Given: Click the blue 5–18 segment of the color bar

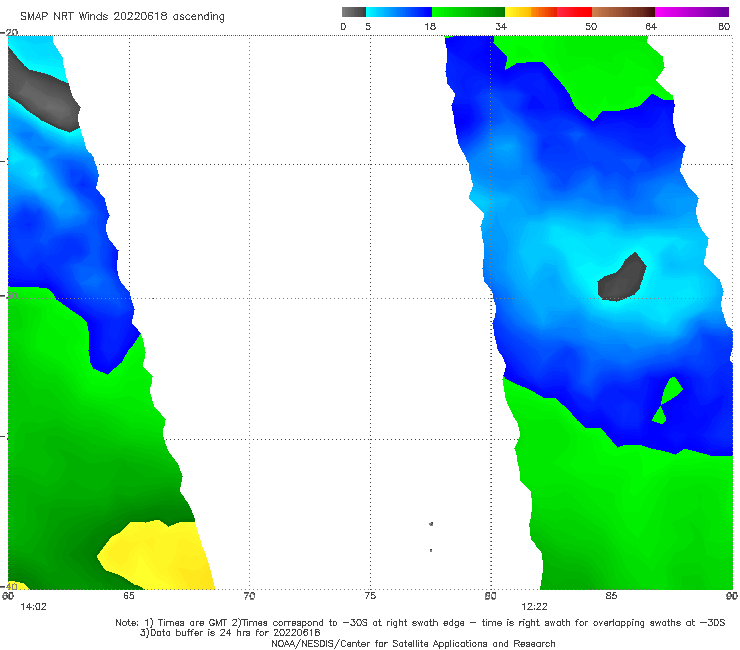Looking at the screenshot, I should point(399,12).
